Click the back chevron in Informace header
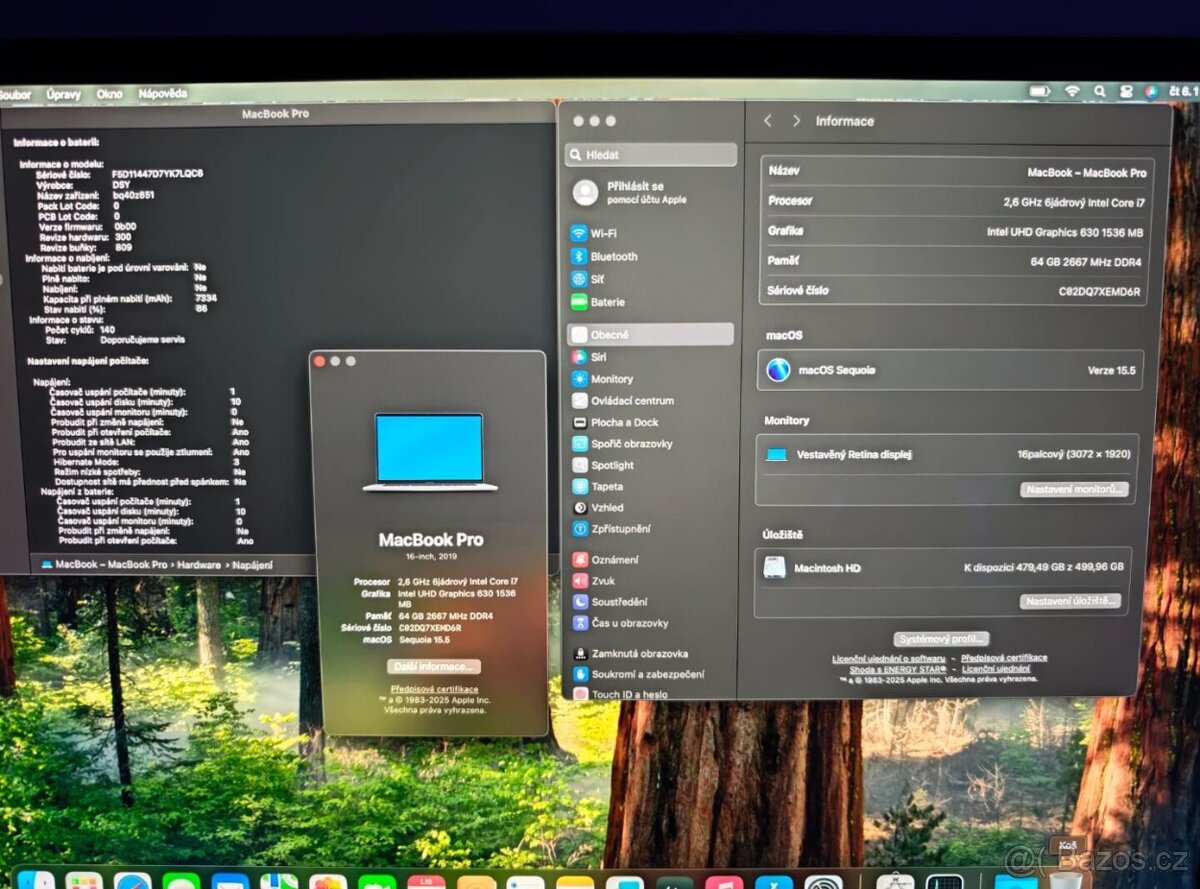This screenshot has height=889, width=1200. point(767,120)
